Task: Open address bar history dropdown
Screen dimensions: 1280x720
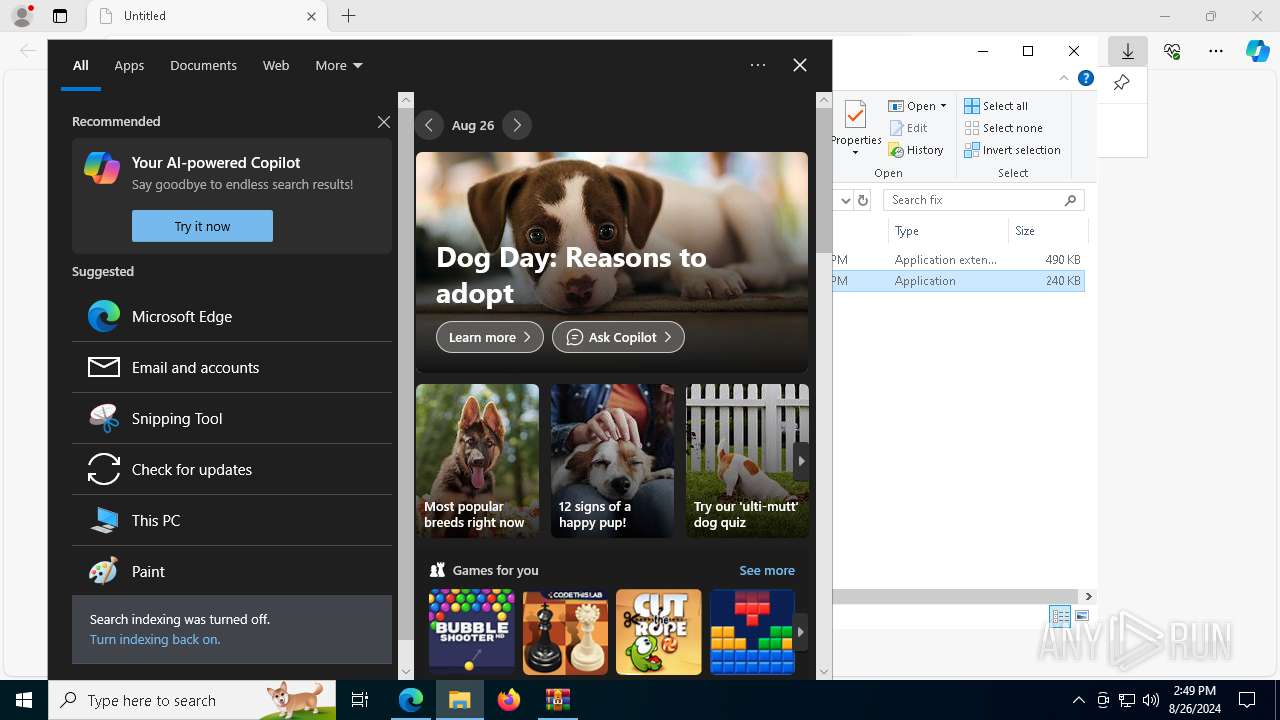Action: [845, 200]
